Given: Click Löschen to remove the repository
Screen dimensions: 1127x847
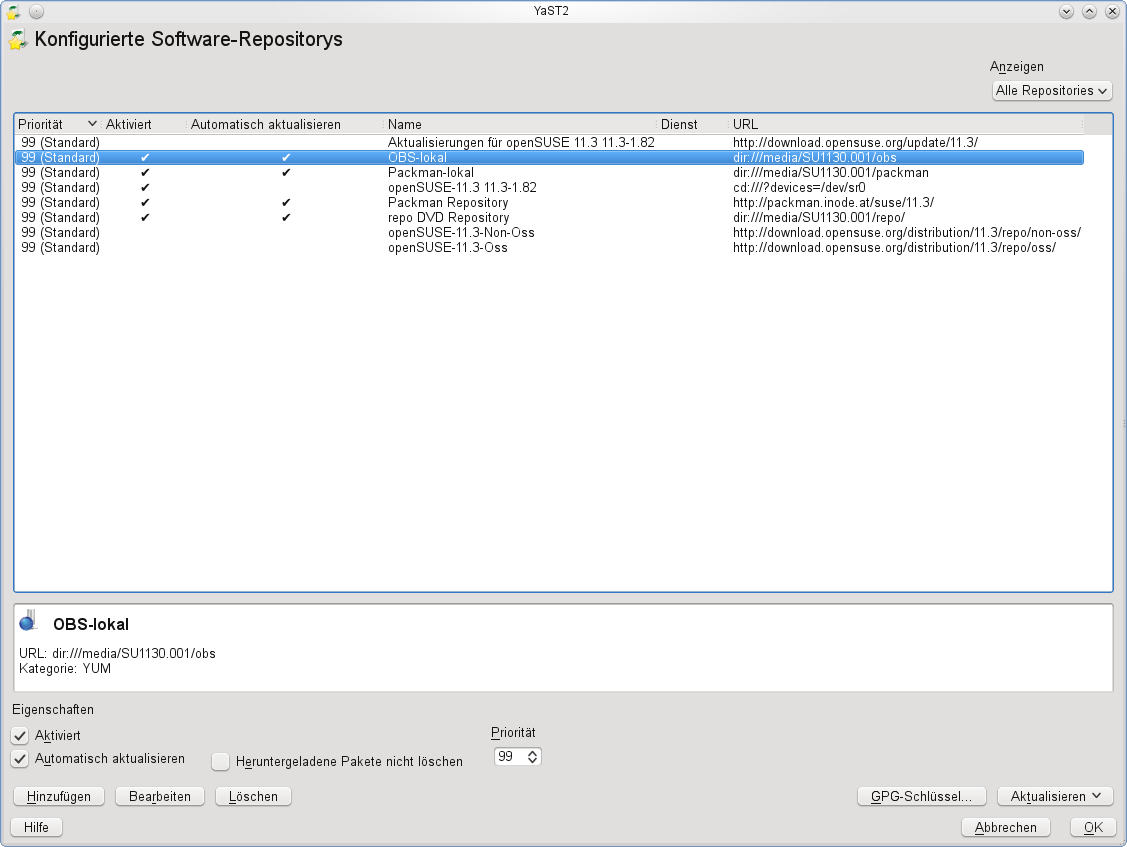Looking at the screenshot, I should [x=253, y=796].
